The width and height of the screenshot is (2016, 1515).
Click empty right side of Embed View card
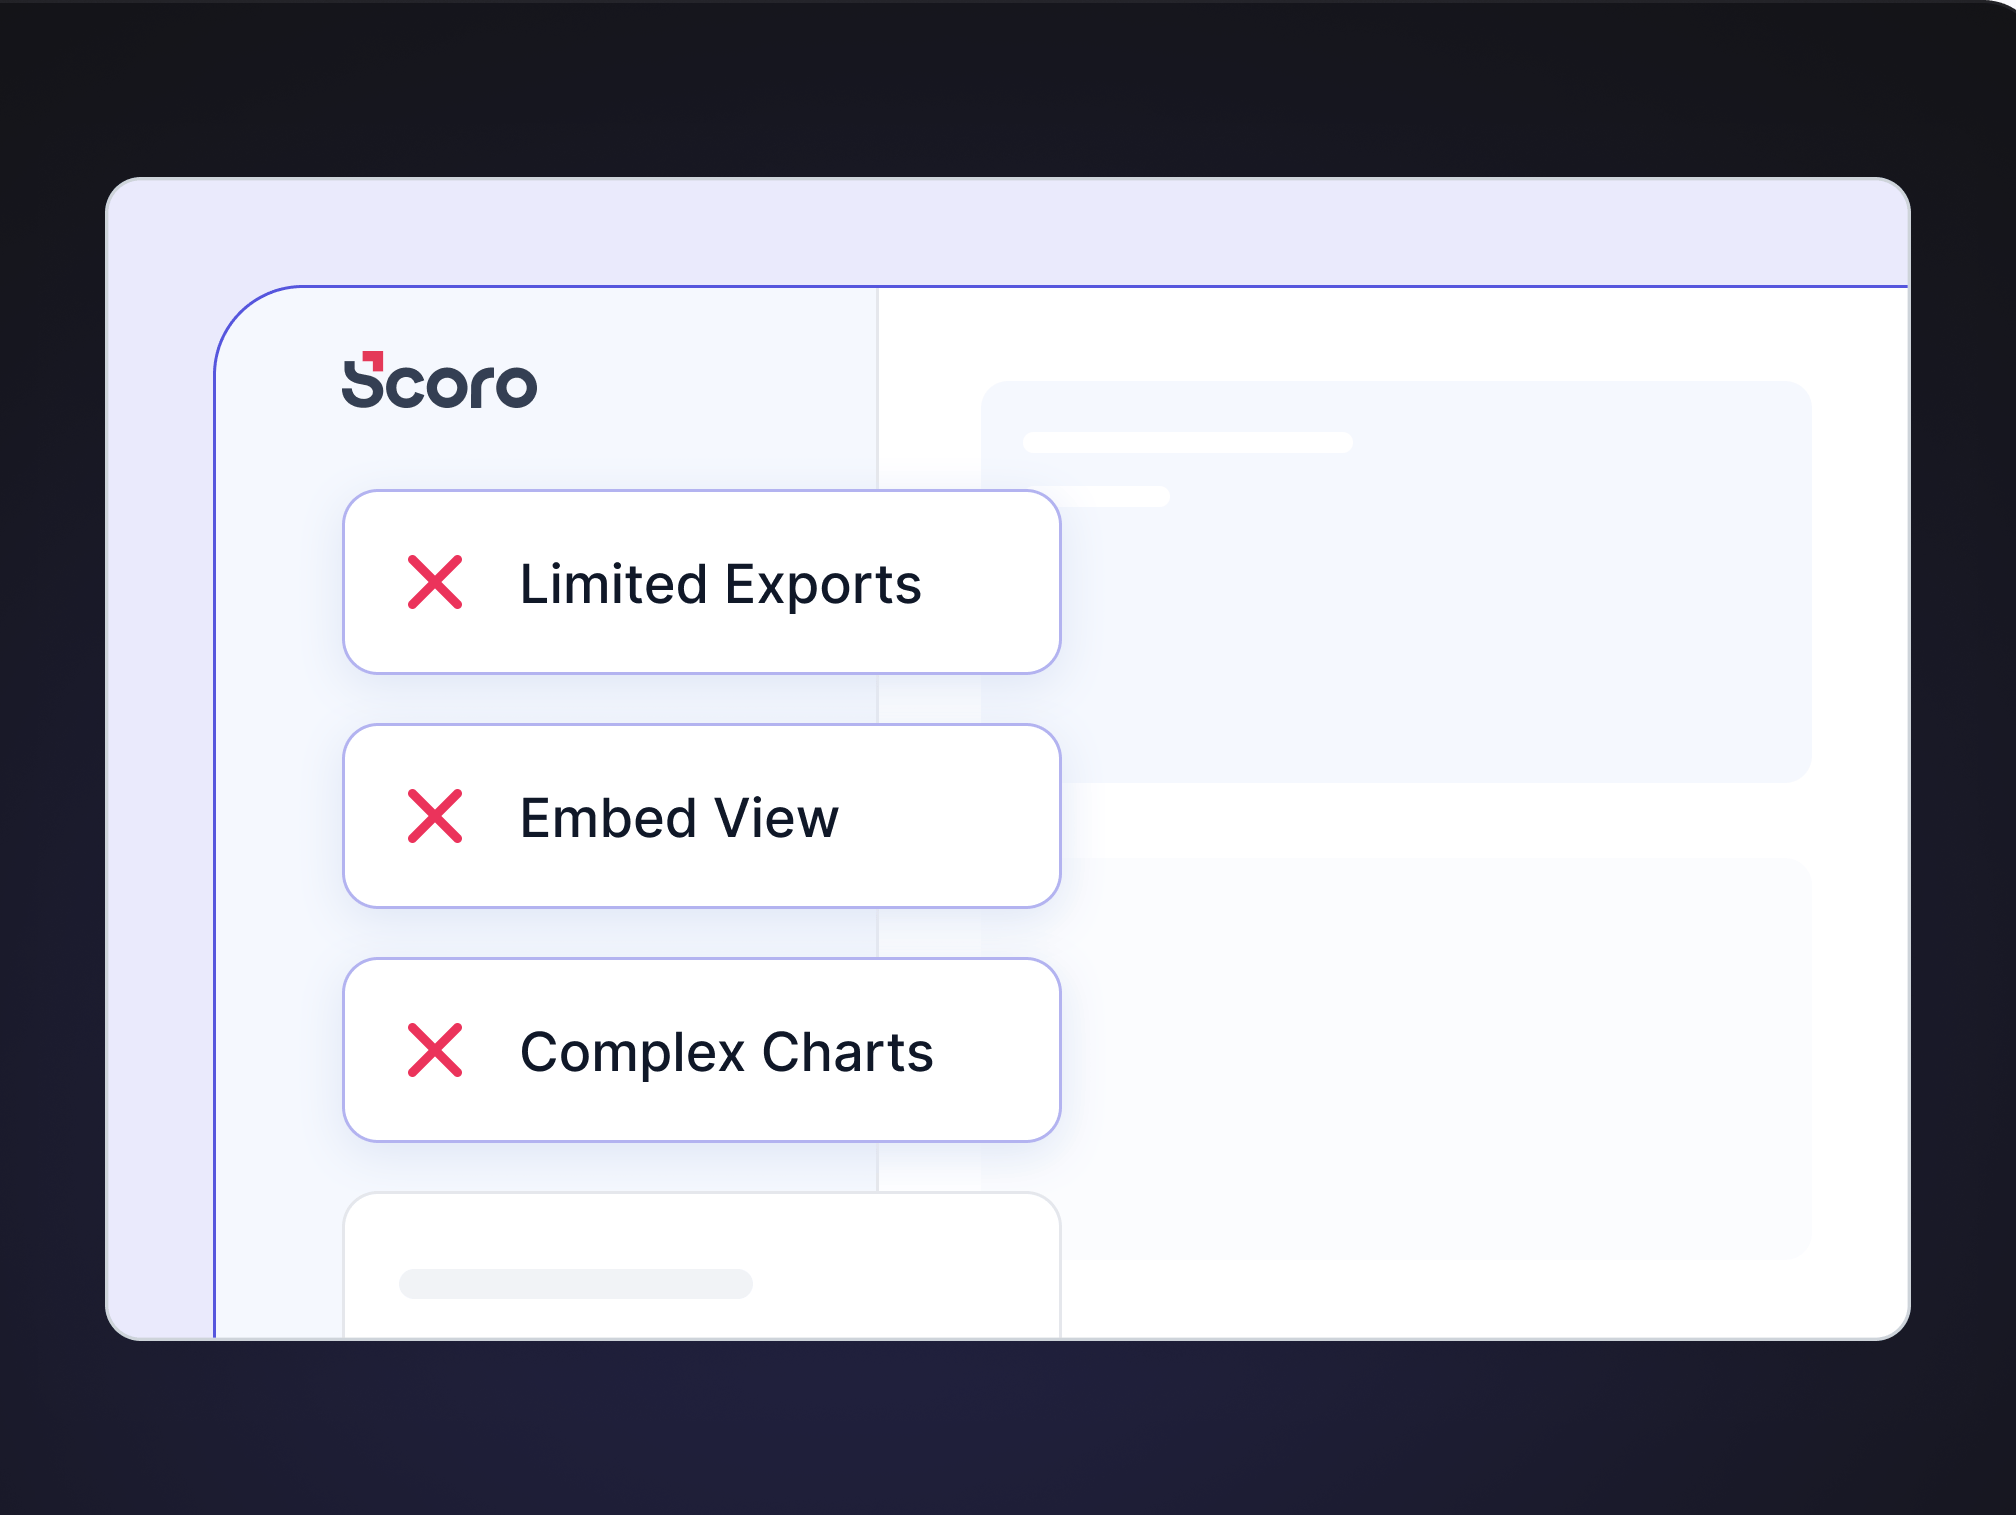(950, 816)
